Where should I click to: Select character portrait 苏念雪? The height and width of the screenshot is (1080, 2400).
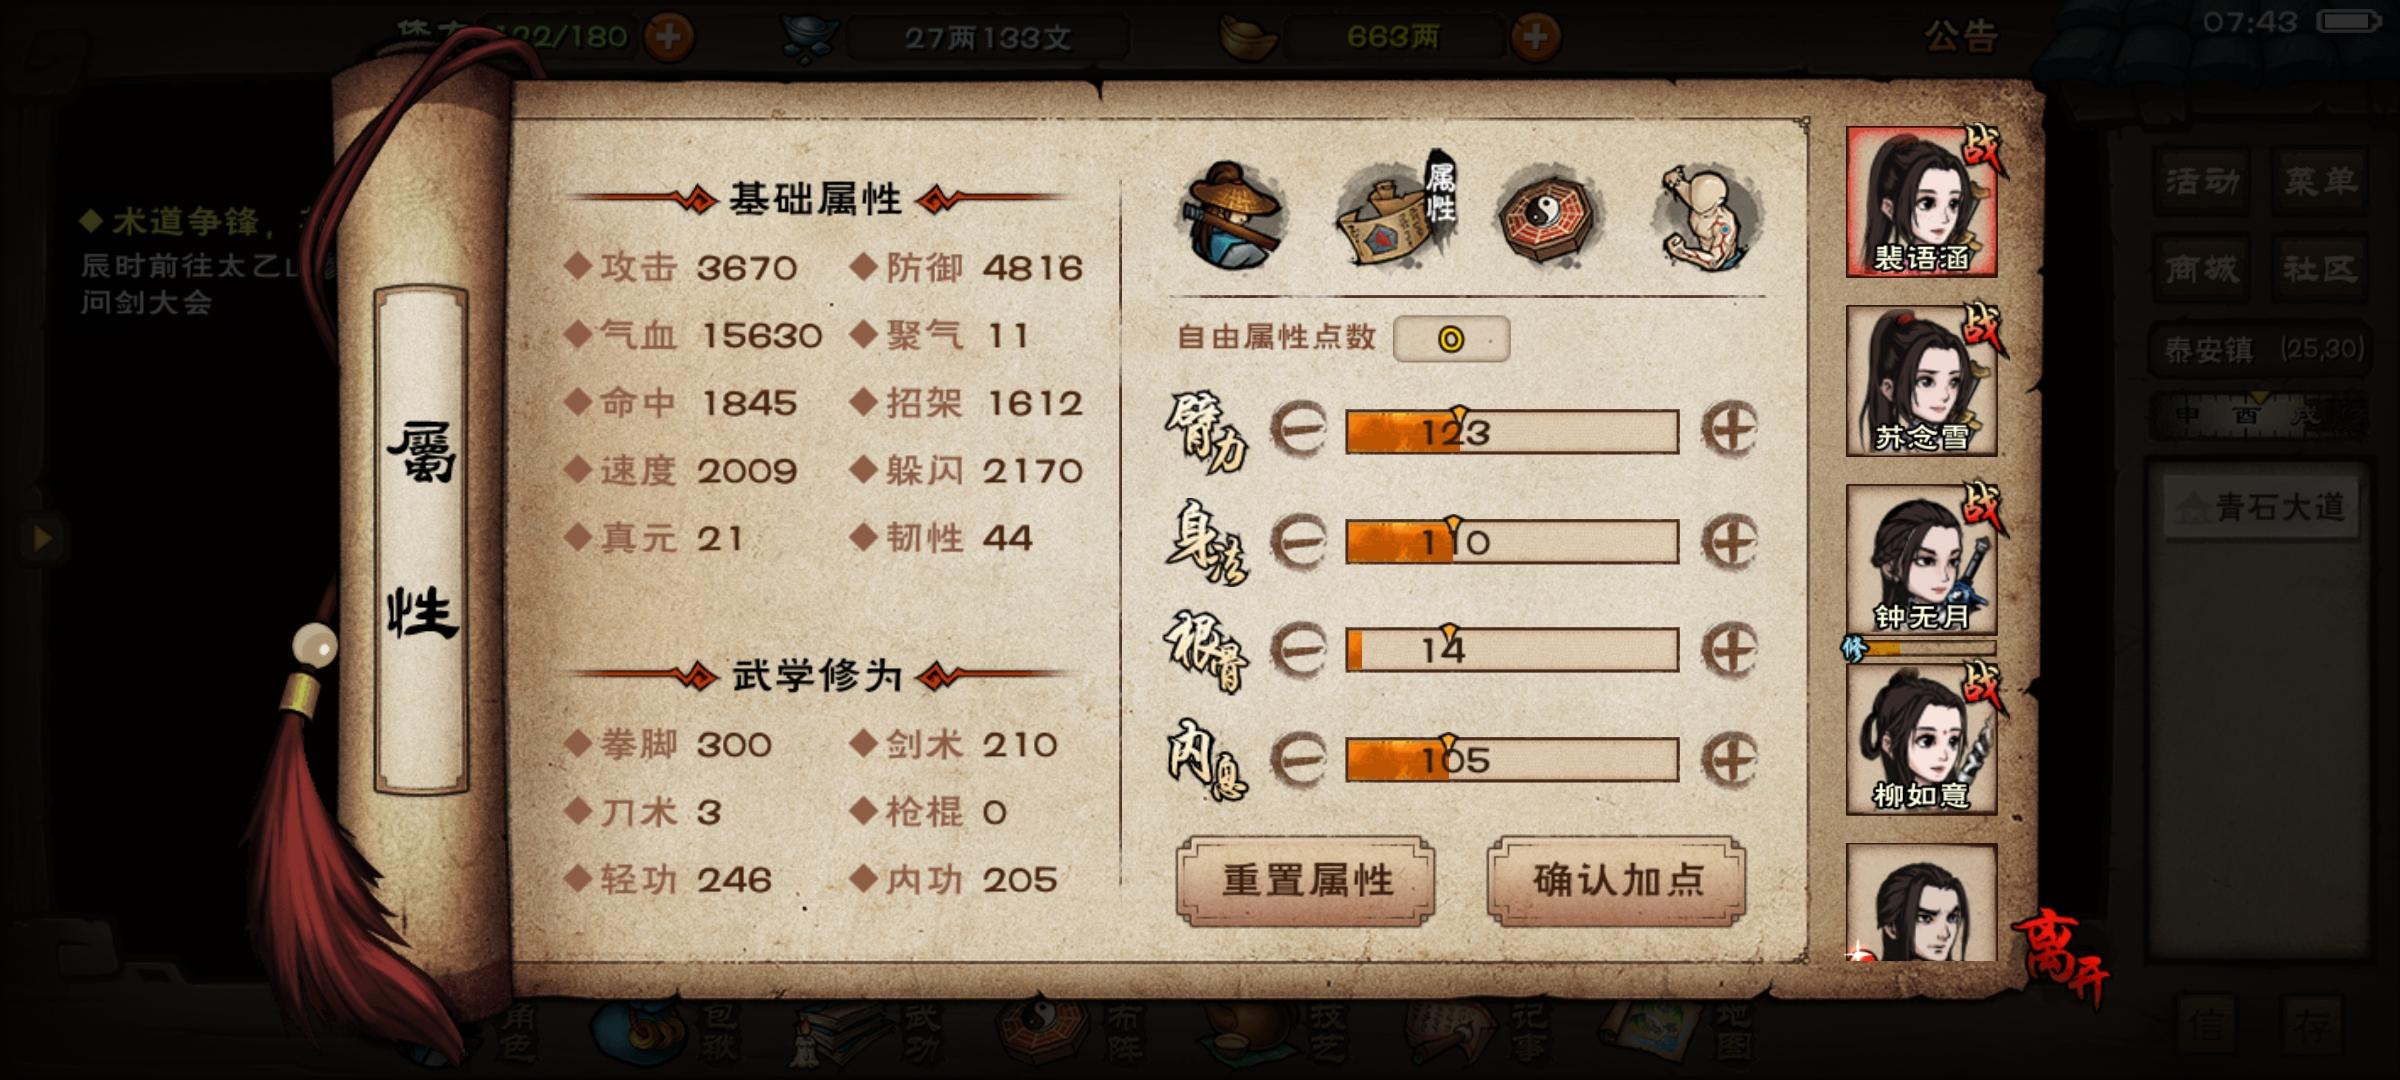1921,381
